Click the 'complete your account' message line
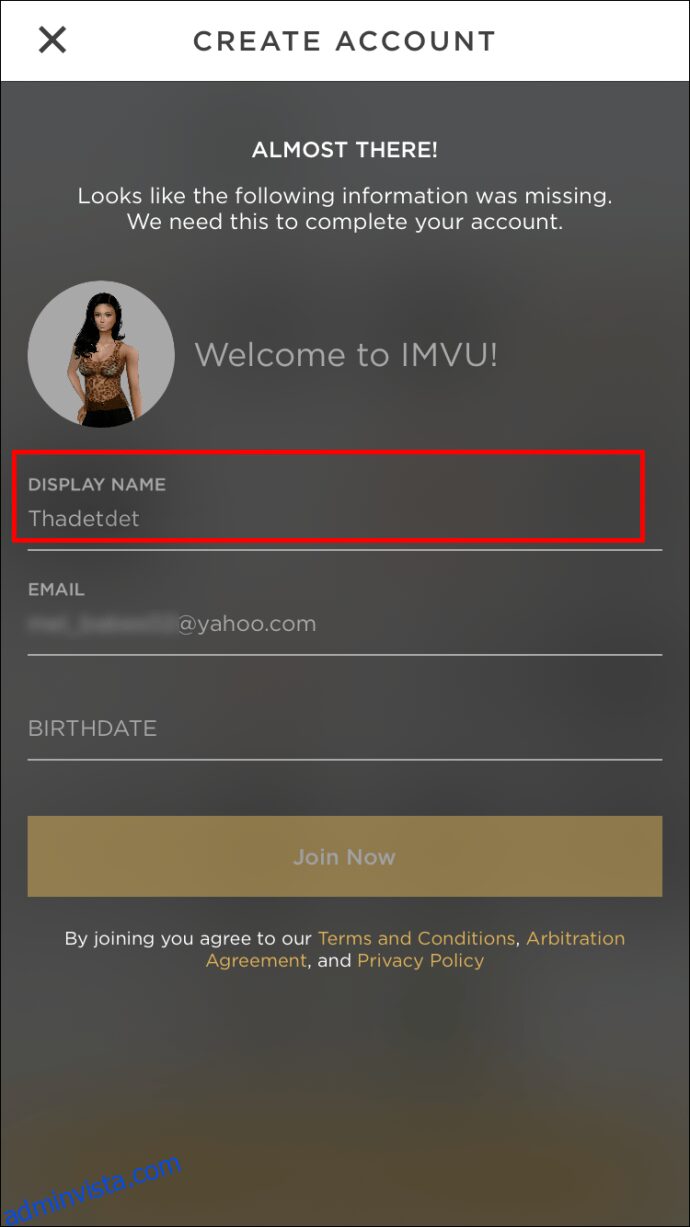 (x=345, y=222)
